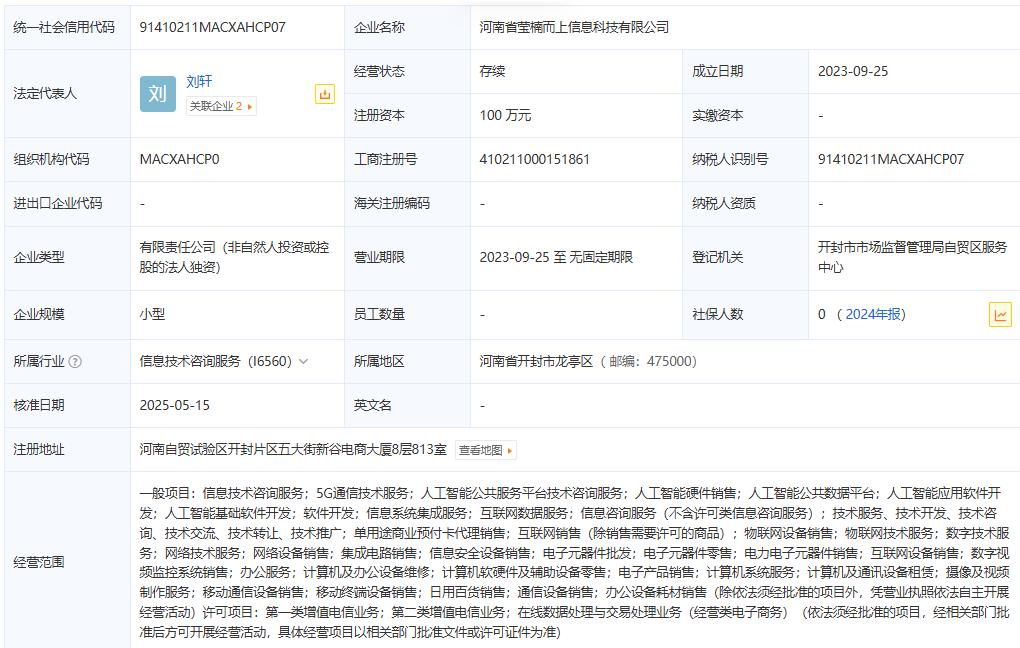
Task: Click the 组织机构代码 value MACXAHCP0
Action: pos(180,159)
